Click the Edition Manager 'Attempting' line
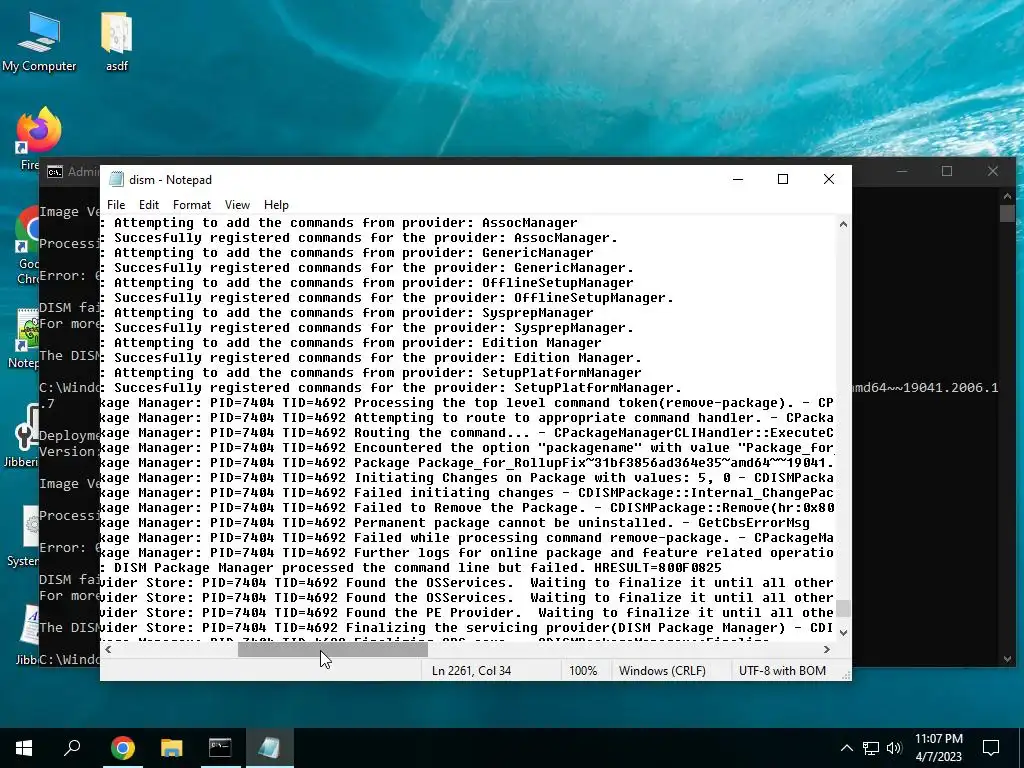 coord(351,342)
